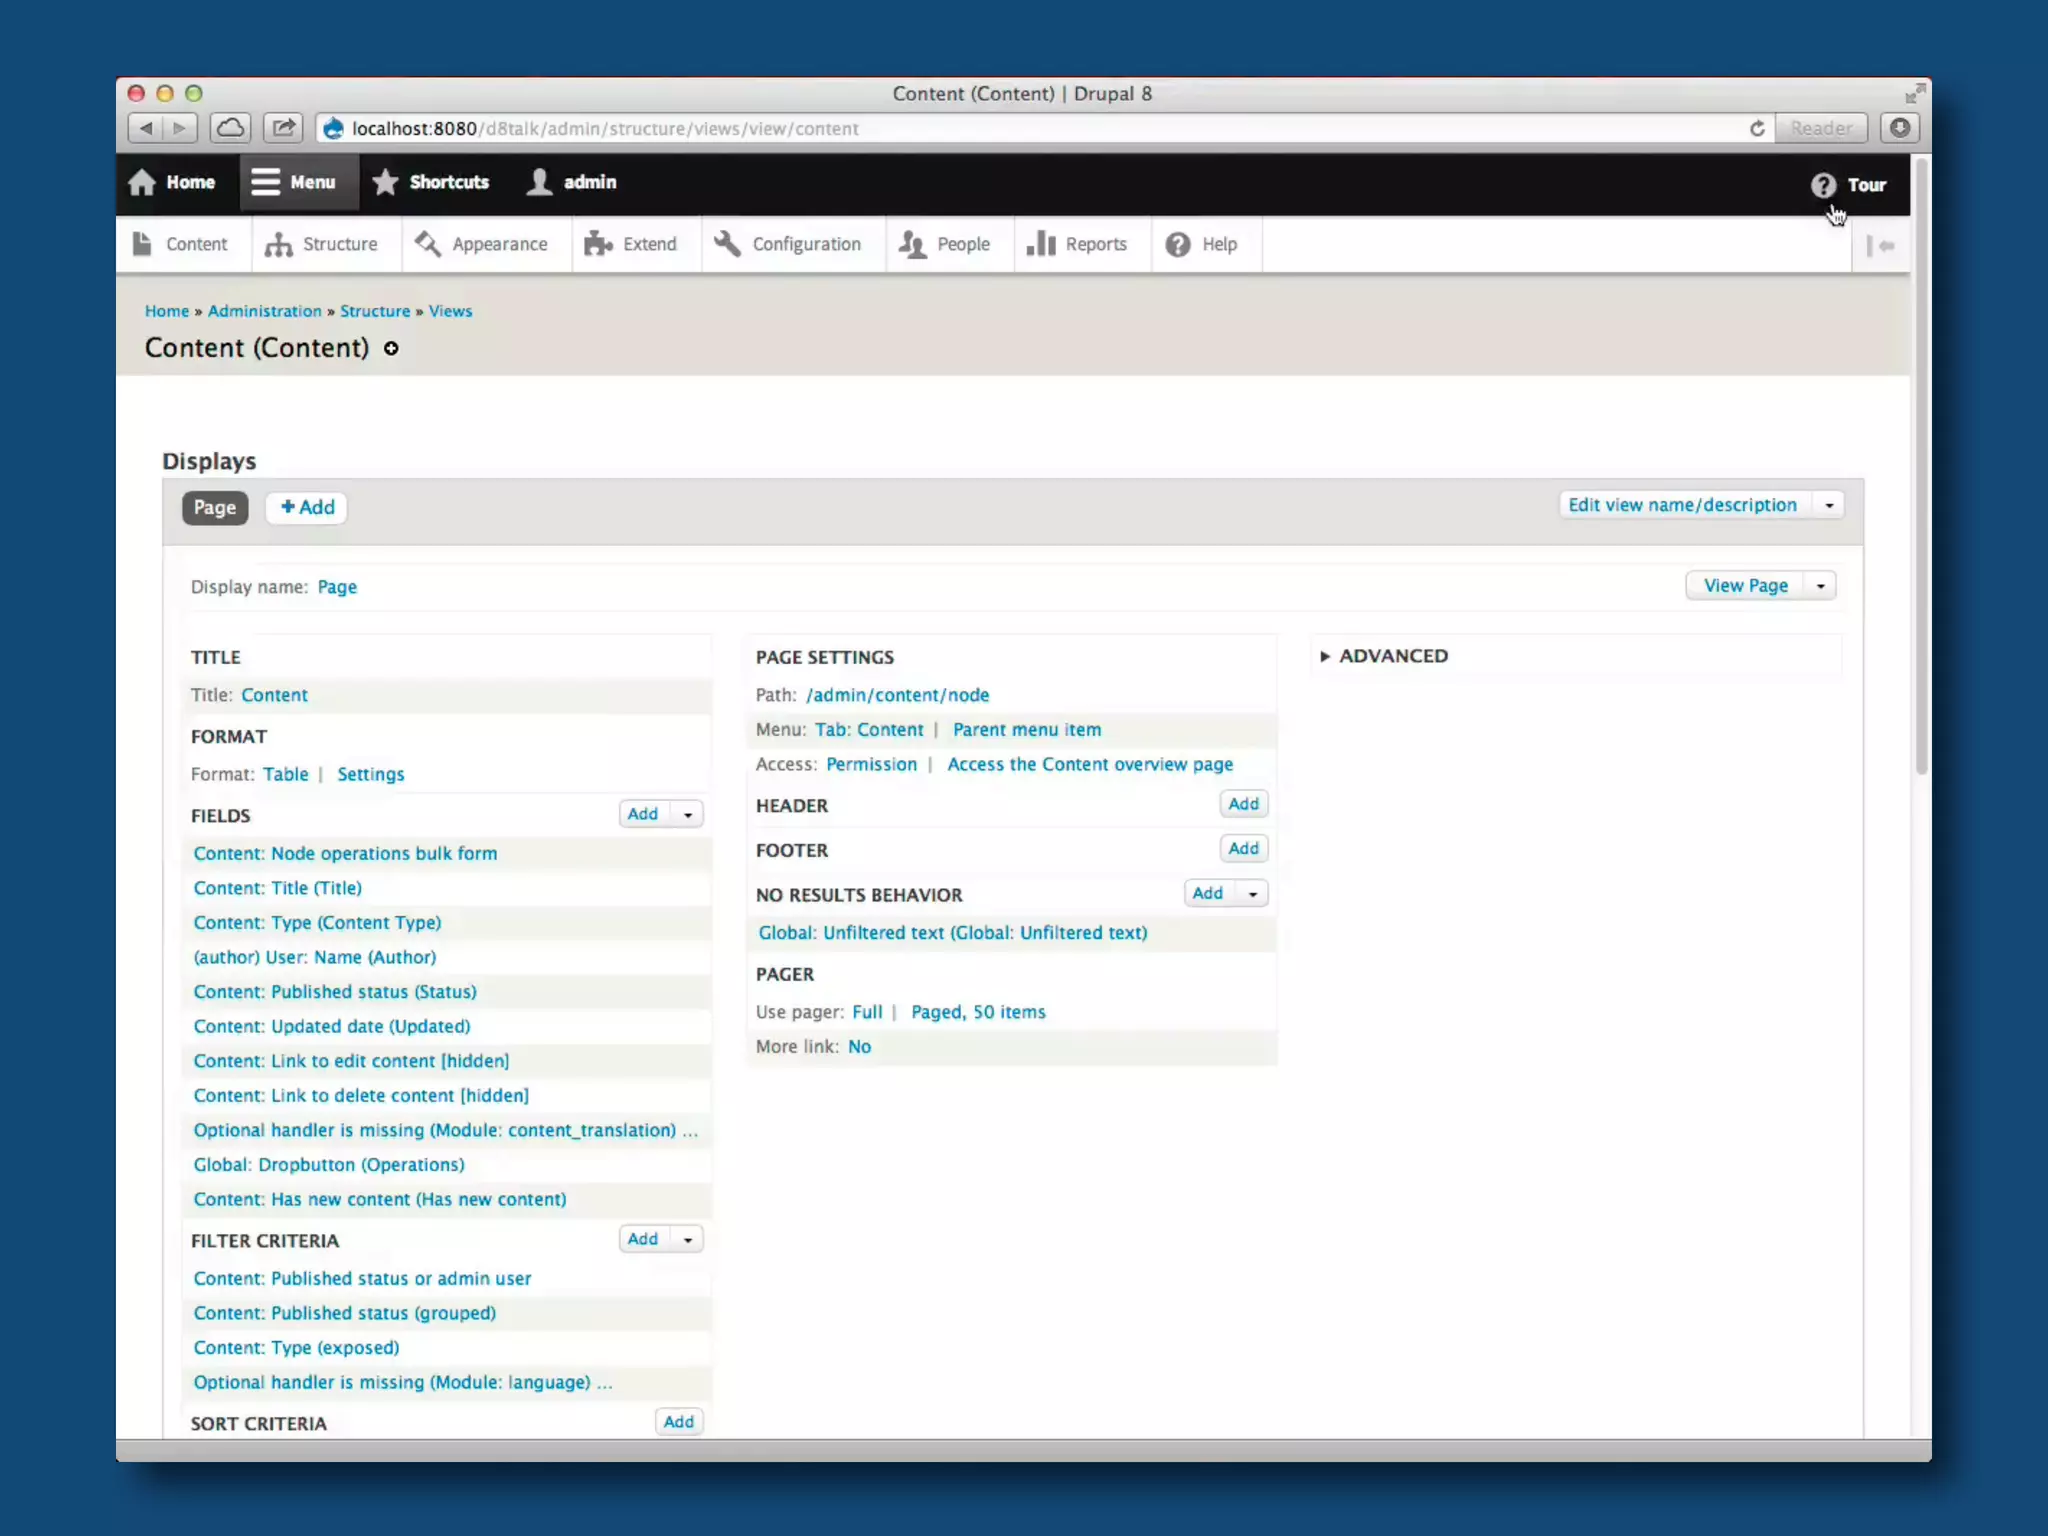Viewport: 2048px width, 1536px height.
Task: Open the Tour help icon
Action: pyautogui.click(x=1822, y=185)
